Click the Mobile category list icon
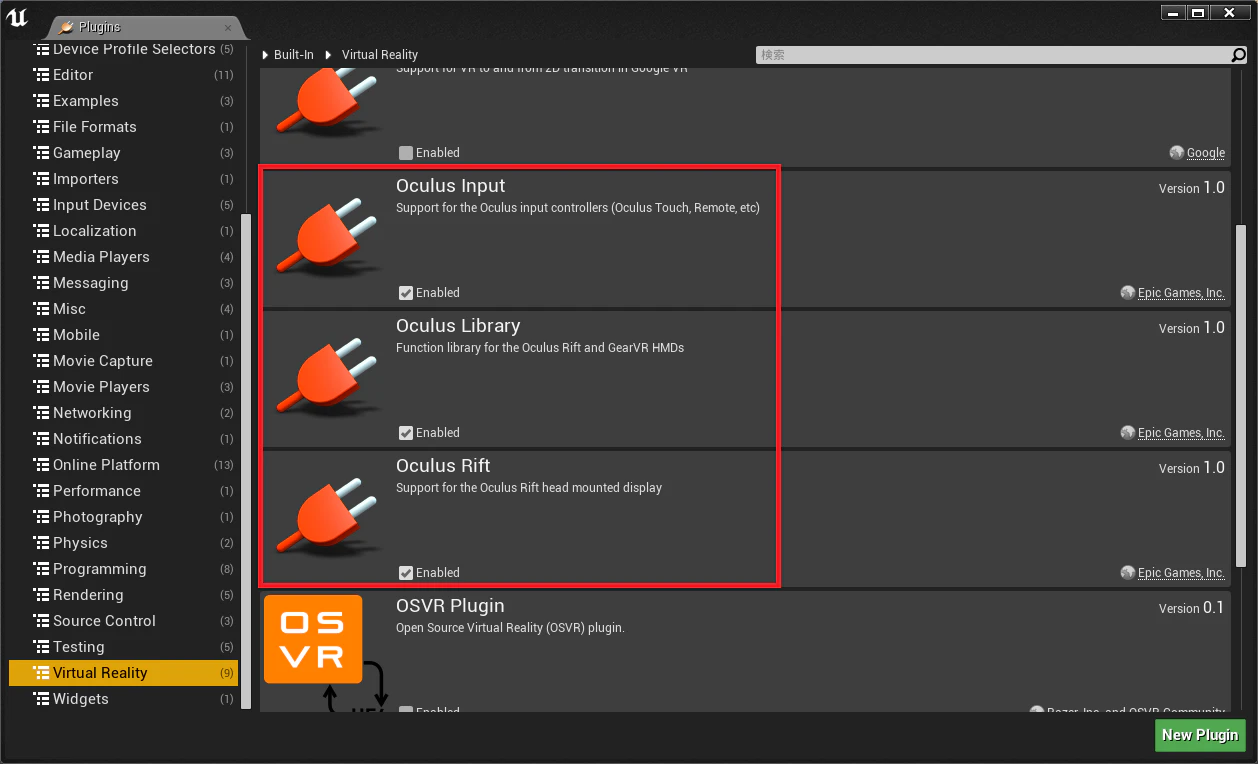 [41, 335]
